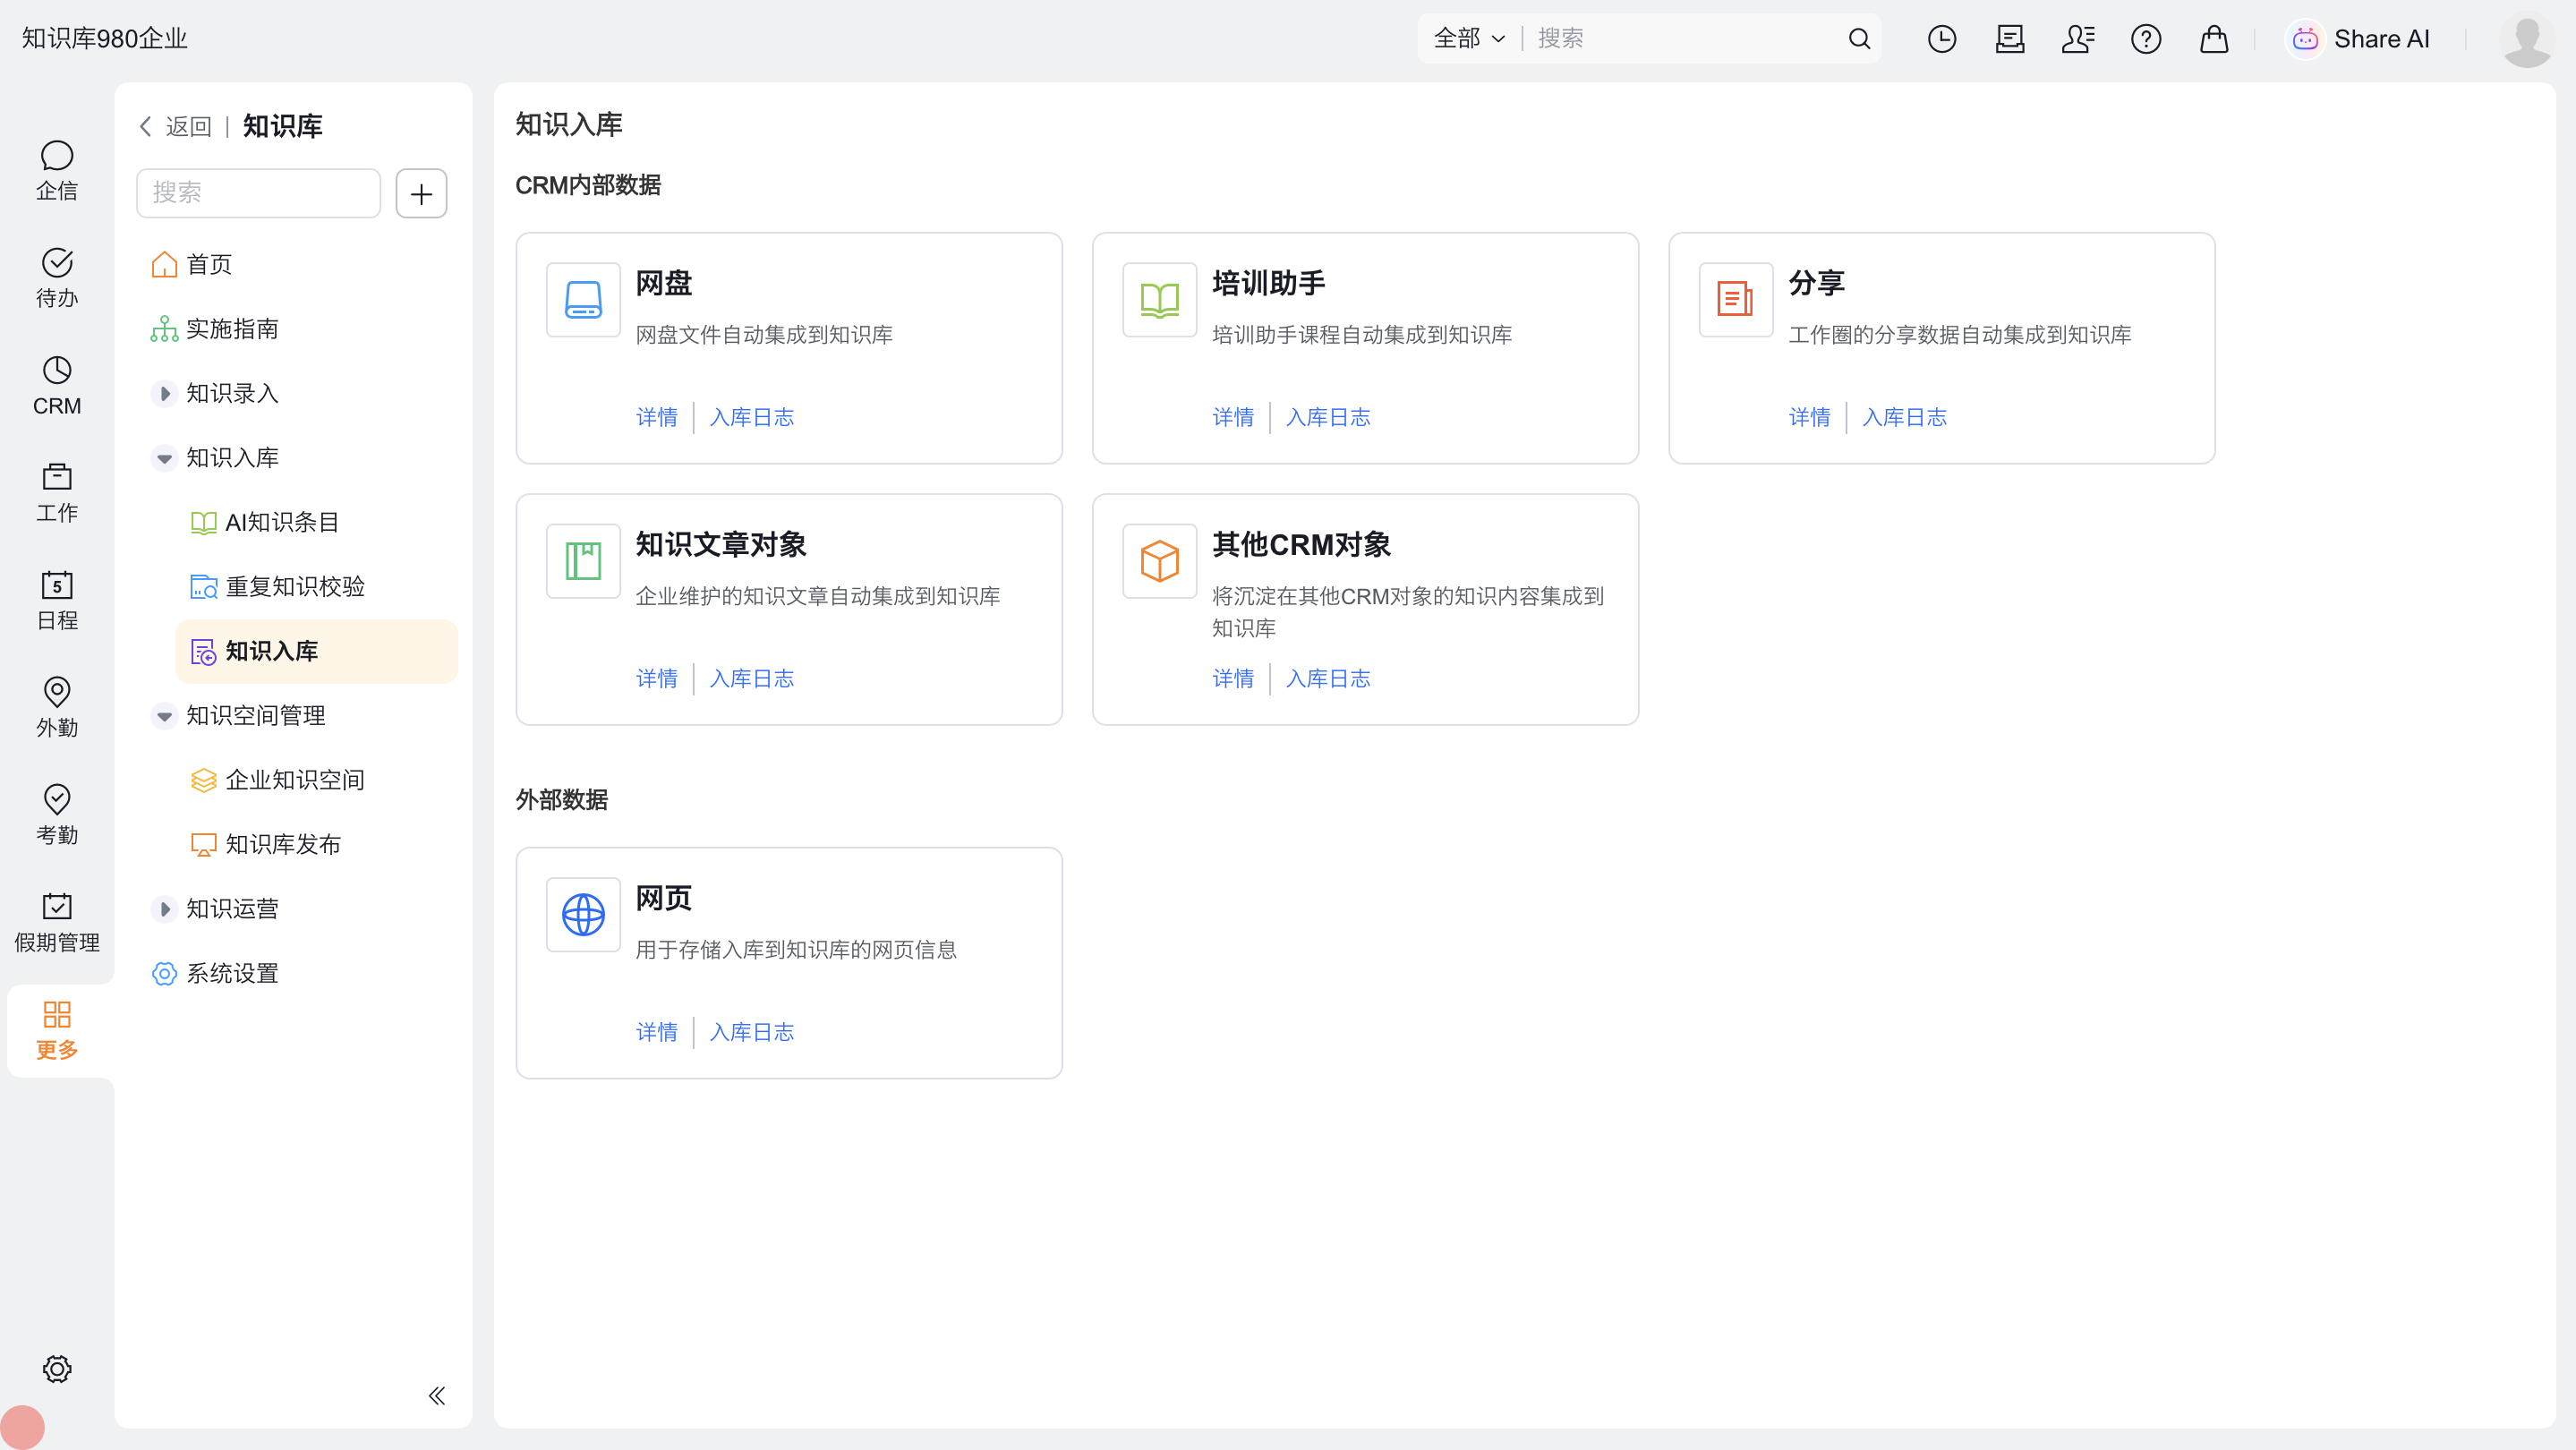The width and height of the screenshot is (2576, 1450).
Task: Select 重复知识校验 in the sidebar
Action: point(294,587)
